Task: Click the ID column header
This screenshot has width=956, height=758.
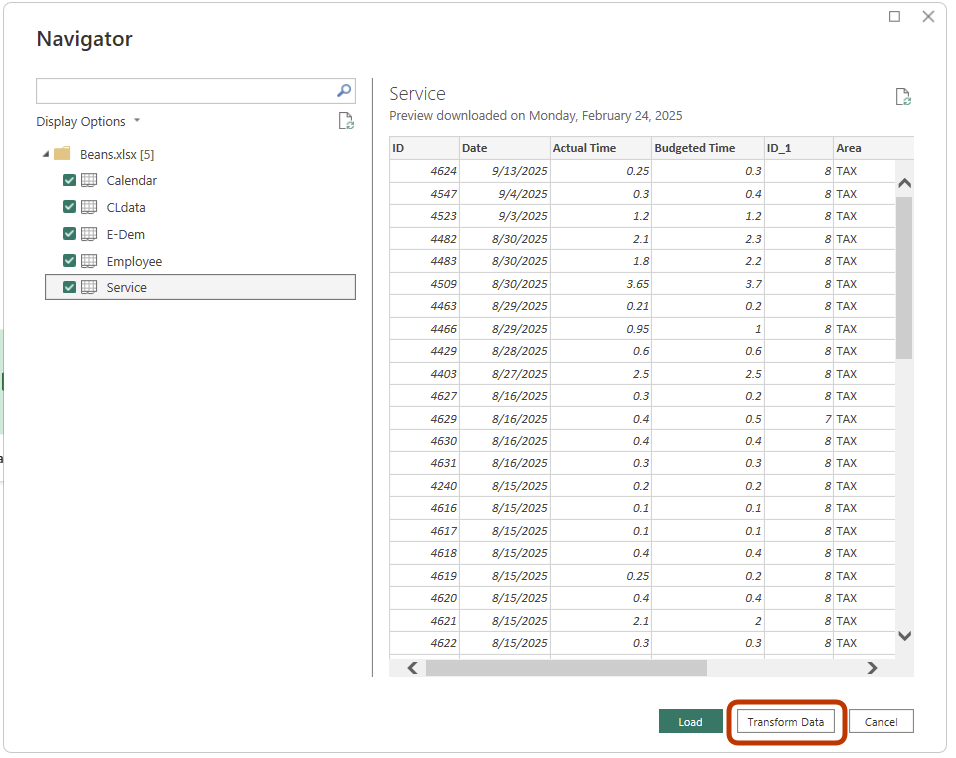Action: pos(424,148)
